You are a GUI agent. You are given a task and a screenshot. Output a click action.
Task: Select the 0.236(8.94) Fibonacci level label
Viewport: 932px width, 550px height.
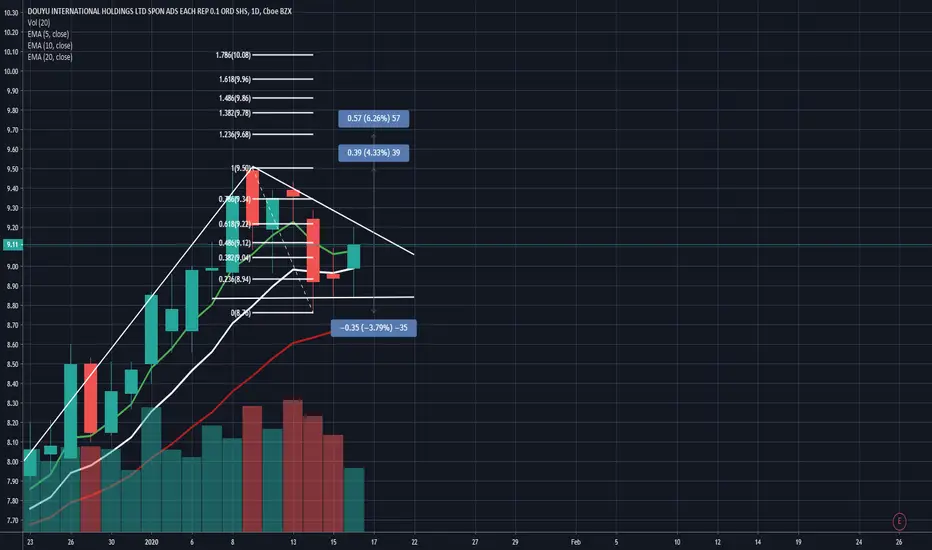(235, 279)
